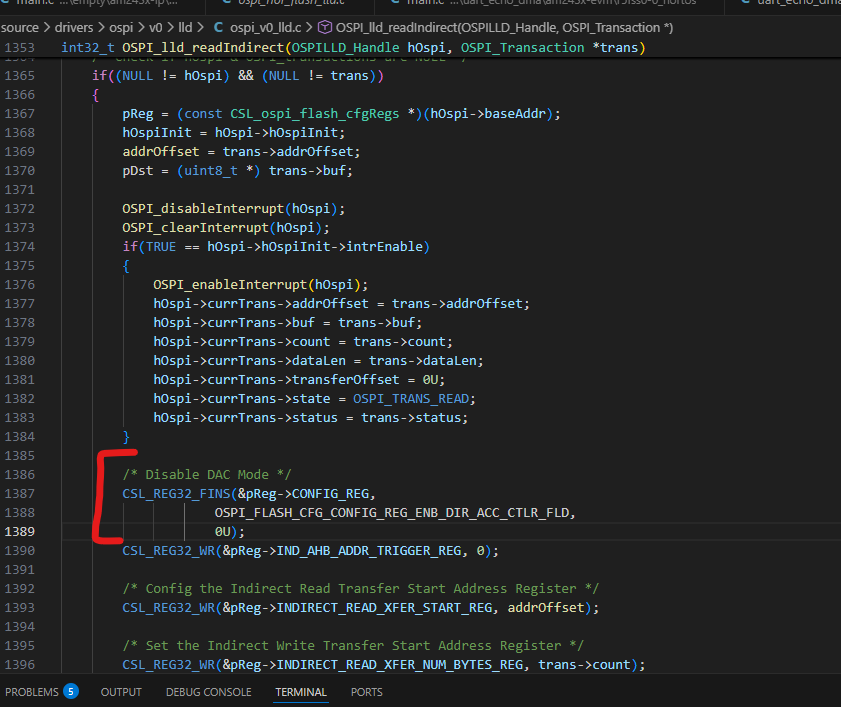Screen dimensions: 841x707
Task: Click 'INDIRECT_READ_XFER_NUM_BYTES_REG' text
Action: point(400,665)
